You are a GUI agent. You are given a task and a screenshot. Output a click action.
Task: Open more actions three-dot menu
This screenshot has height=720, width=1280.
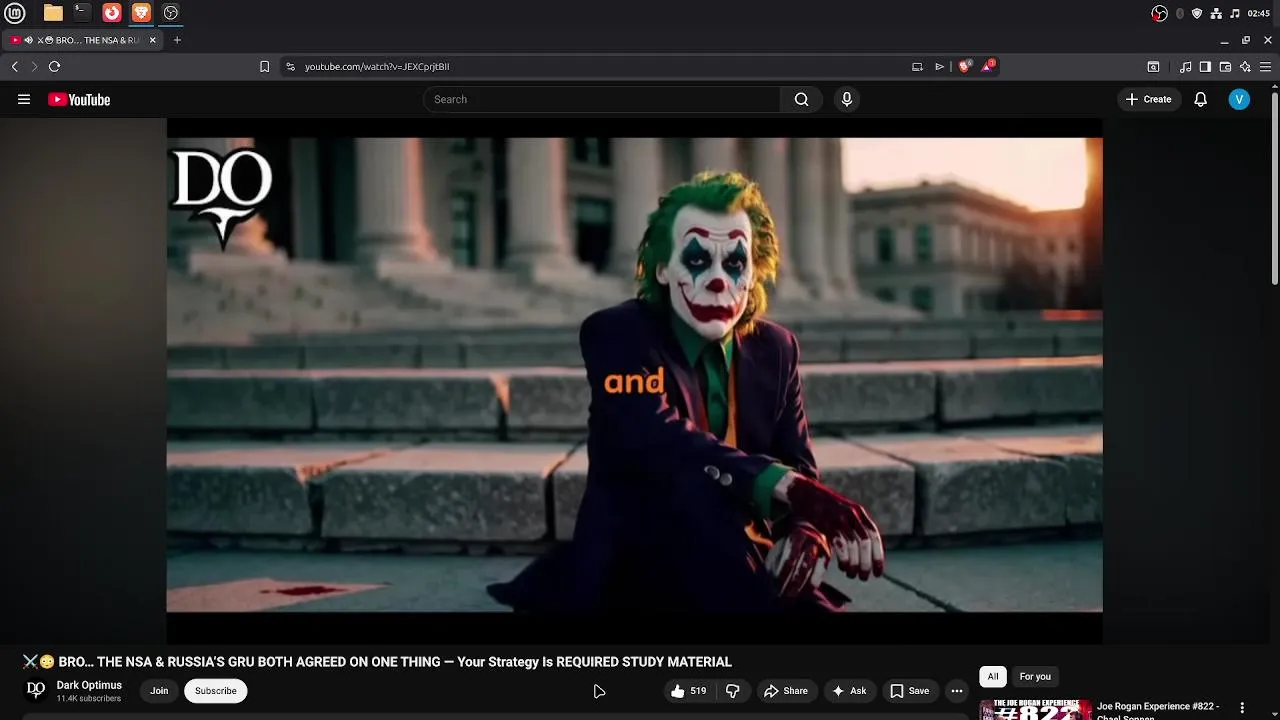tap(957, 691)
